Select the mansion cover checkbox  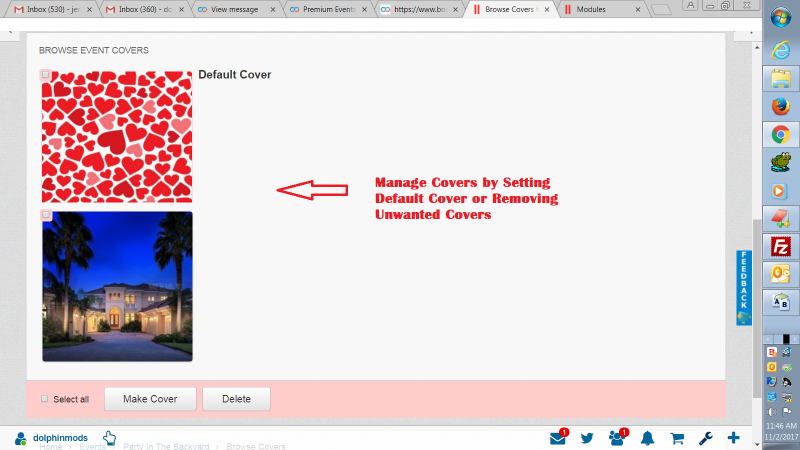46,215
